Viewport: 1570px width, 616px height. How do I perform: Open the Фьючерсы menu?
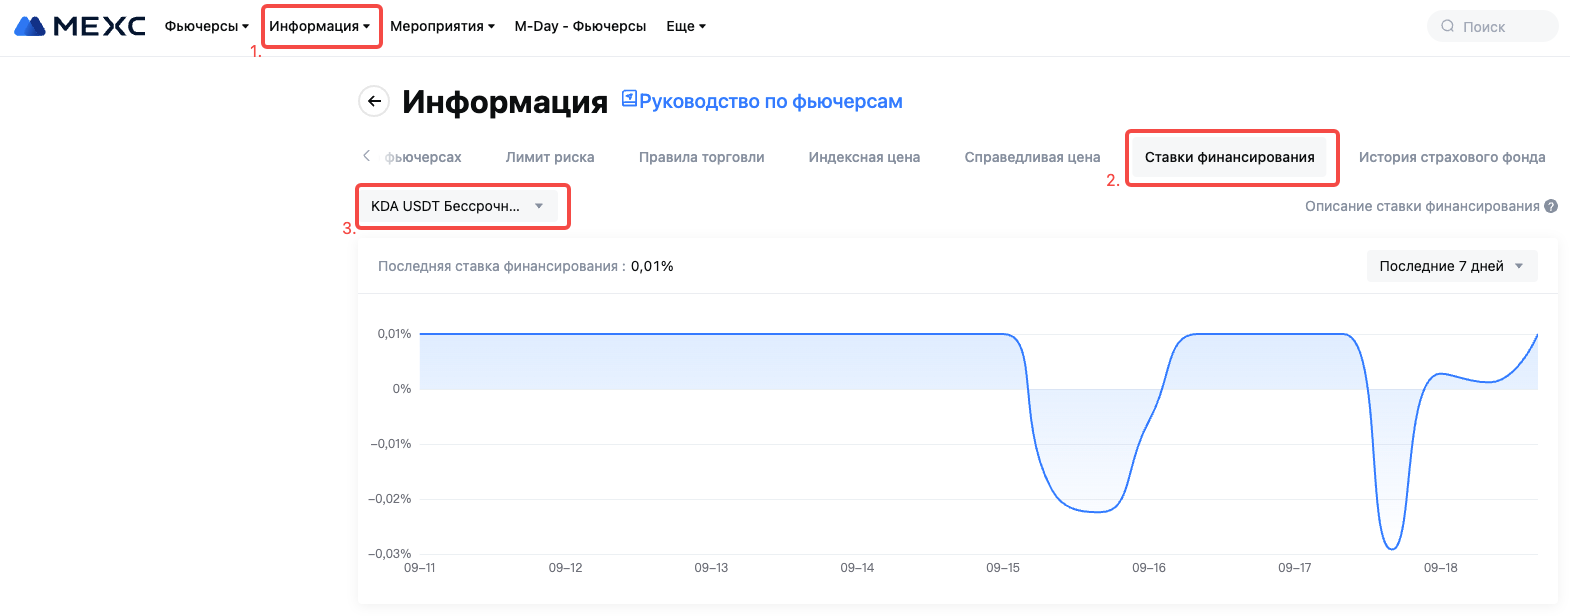(x=206, y=26)
